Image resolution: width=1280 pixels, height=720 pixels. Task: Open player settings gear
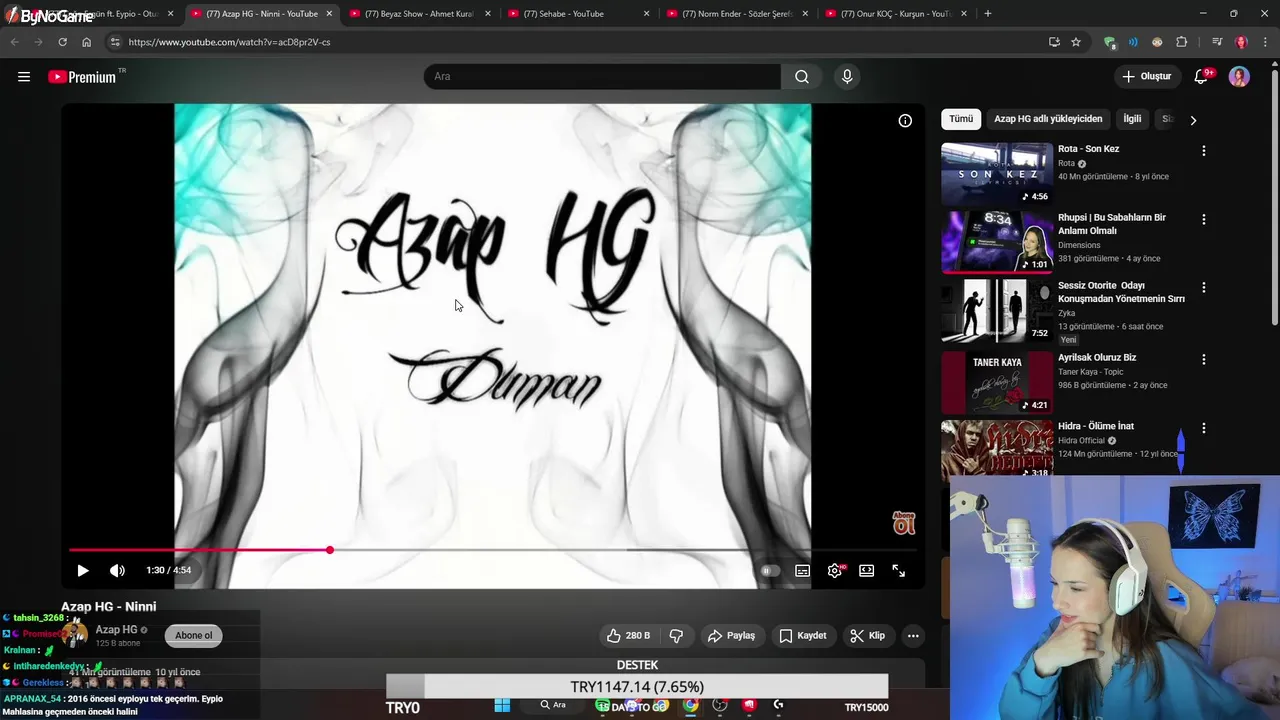click(x=835, y=570)
